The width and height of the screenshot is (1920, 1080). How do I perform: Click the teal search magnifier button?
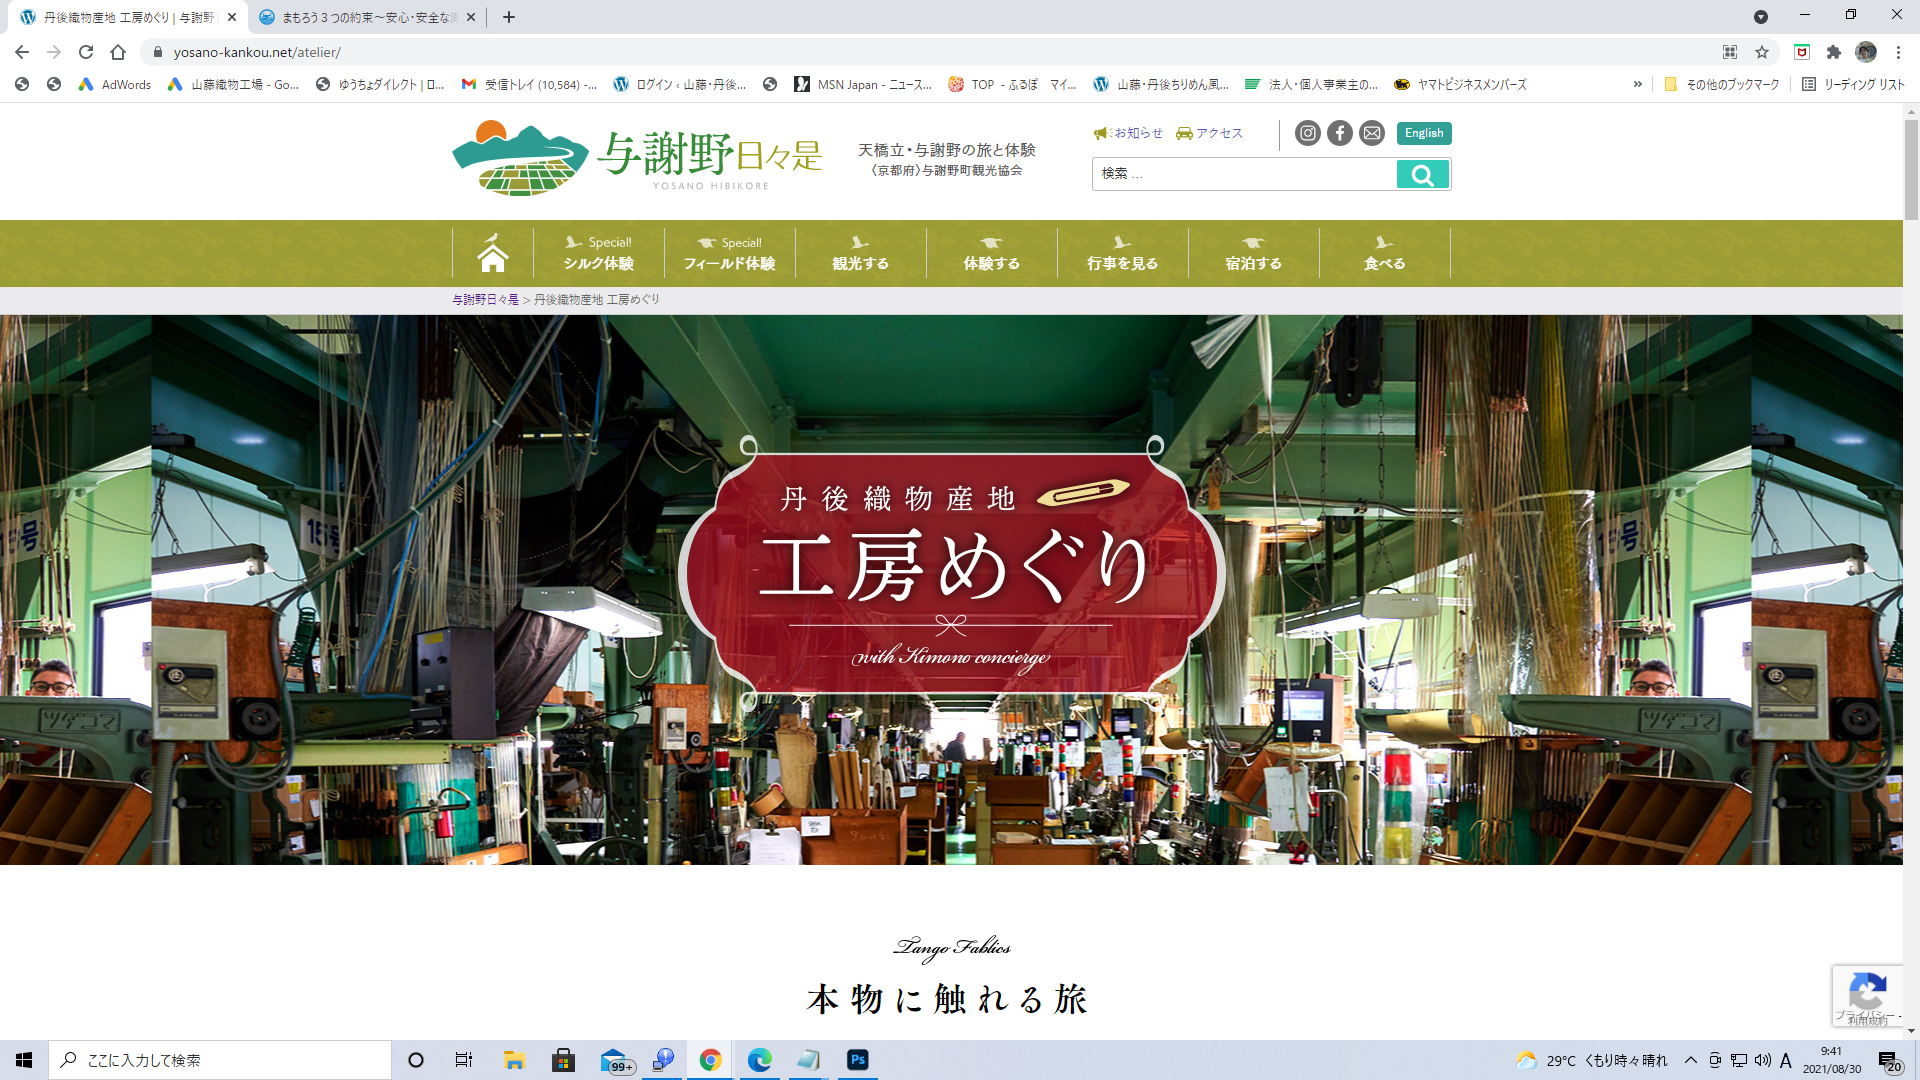point(1422,175)
